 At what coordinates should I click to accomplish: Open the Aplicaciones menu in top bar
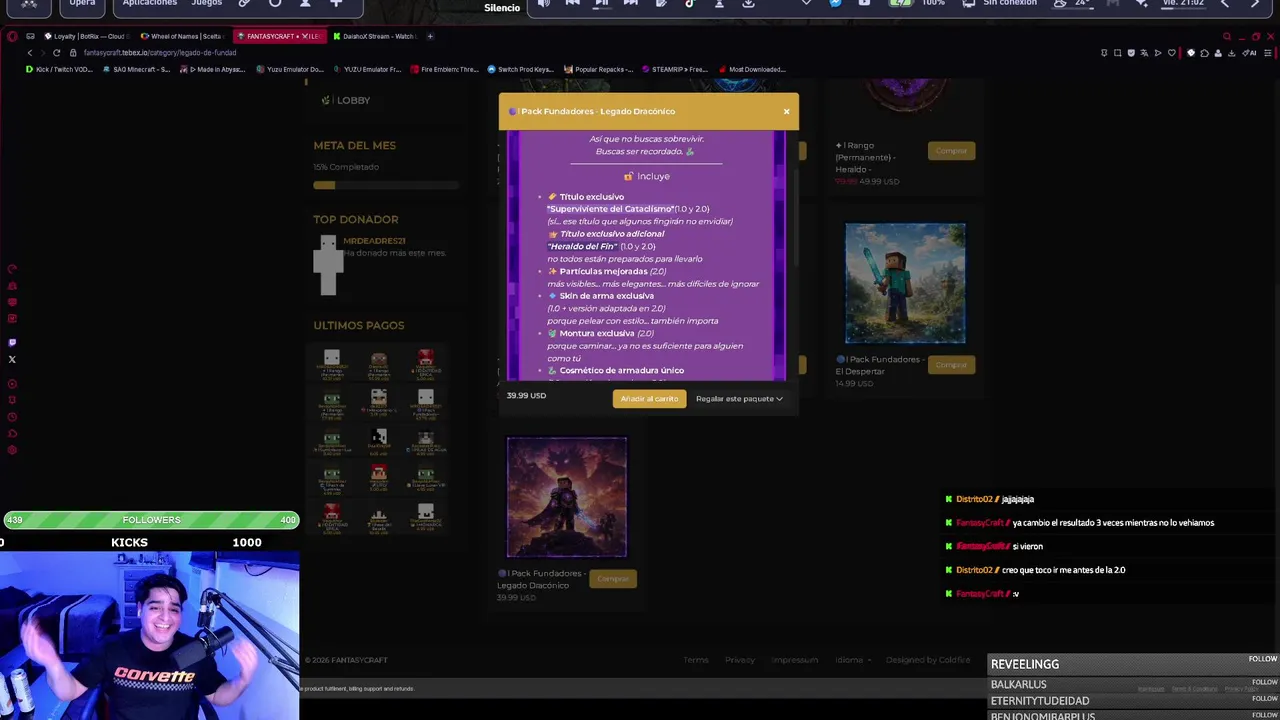coord(150,3)
